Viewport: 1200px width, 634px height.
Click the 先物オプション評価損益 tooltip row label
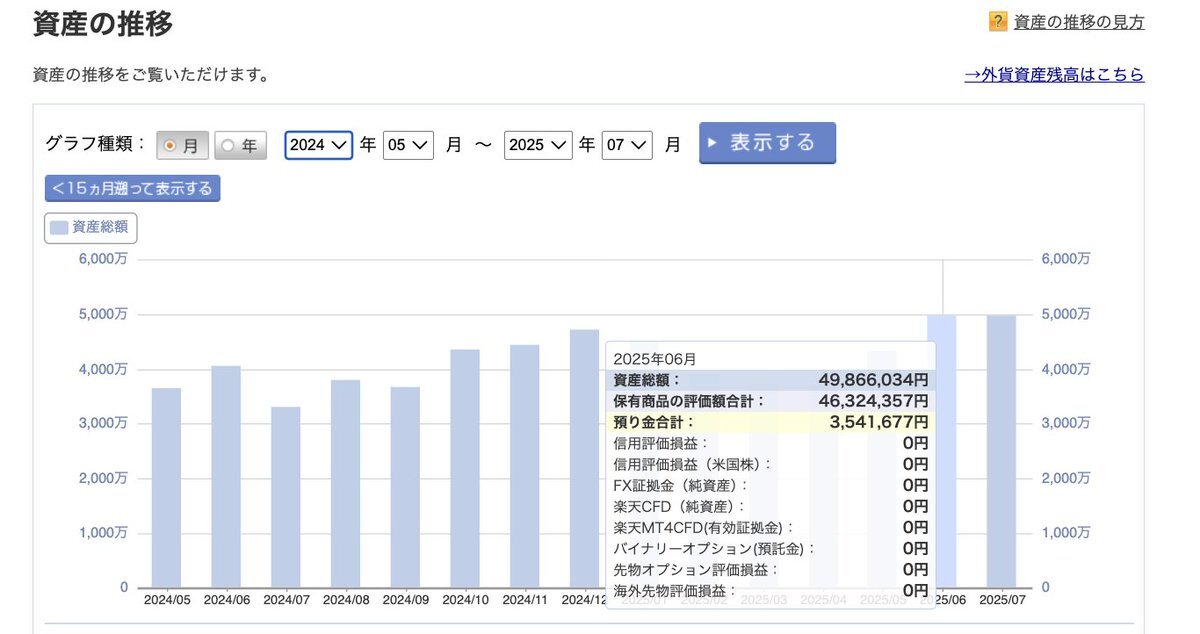point(696,569)
